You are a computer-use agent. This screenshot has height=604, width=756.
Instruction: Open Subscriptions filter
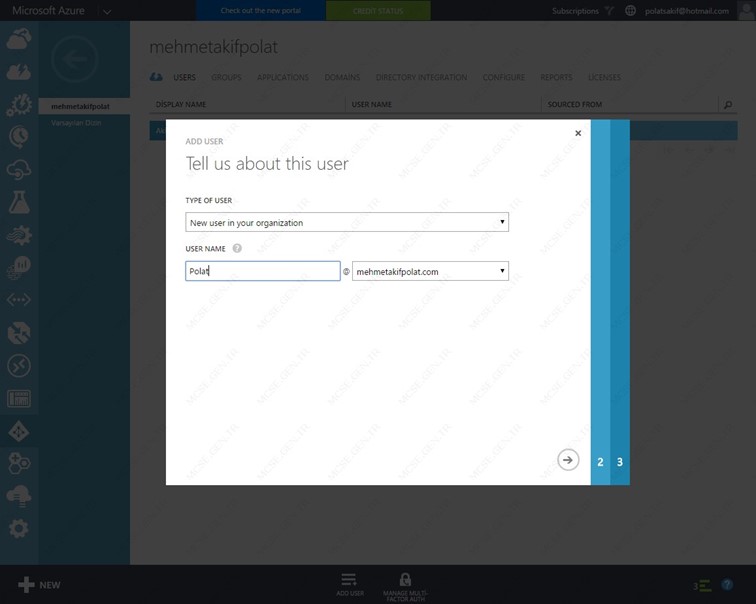click(x=582, y=11)
